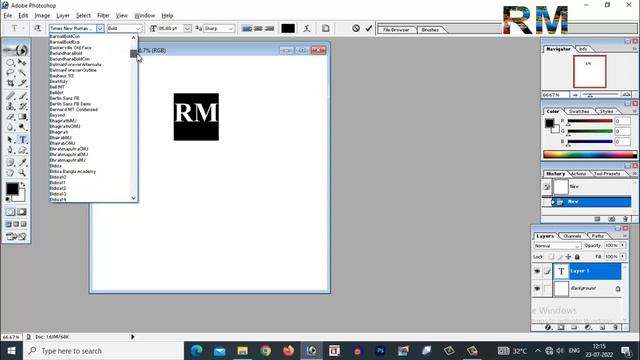
Task: Select the Notes tool
Action: [x=11, y=162]
